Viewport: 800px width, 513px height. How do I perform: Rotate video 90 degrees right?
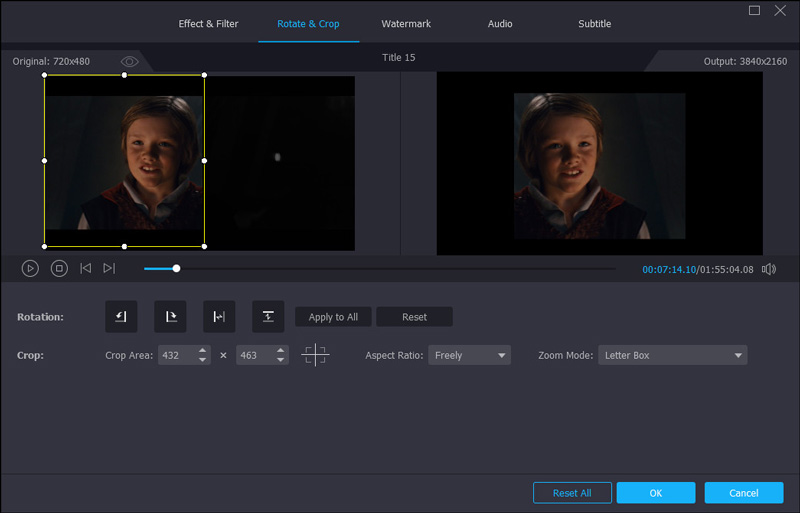click(170, 317)
